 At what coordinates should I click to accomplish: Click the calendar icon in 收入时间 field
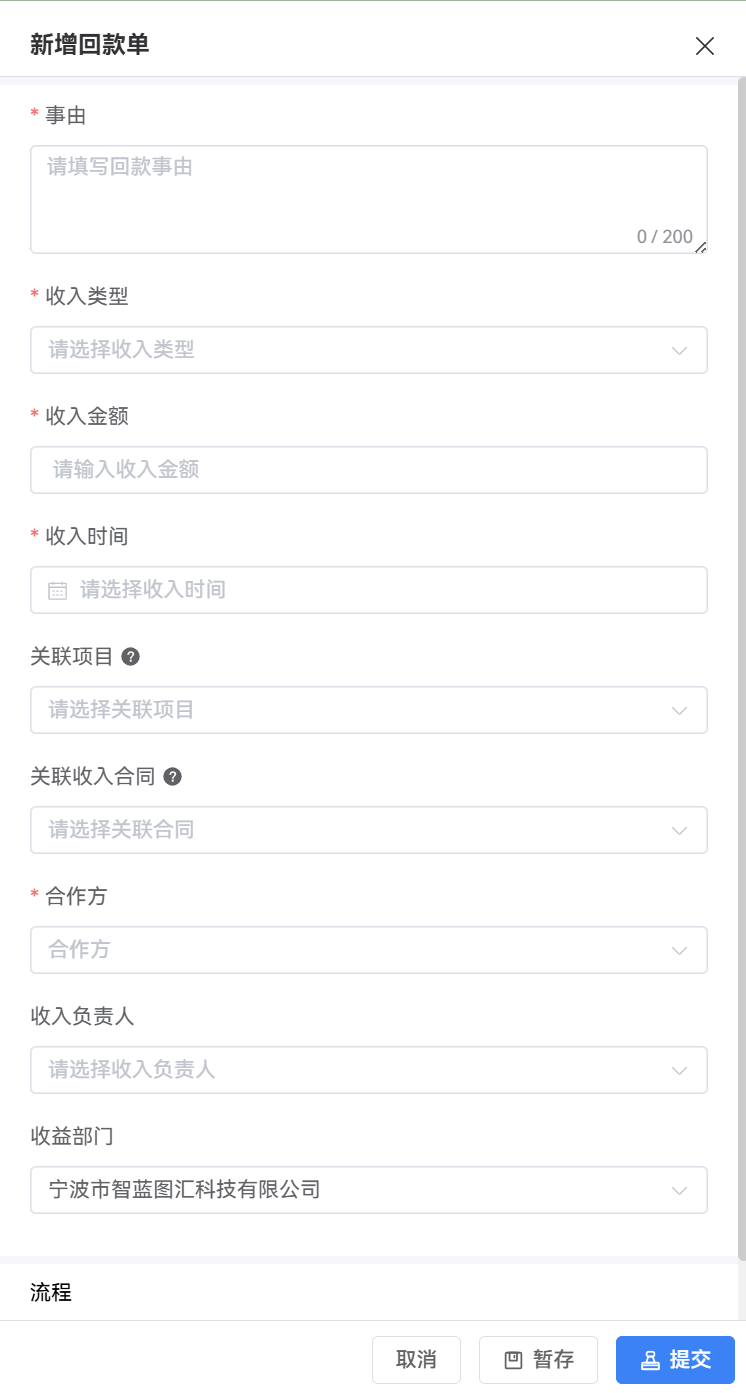pos(58,590)
